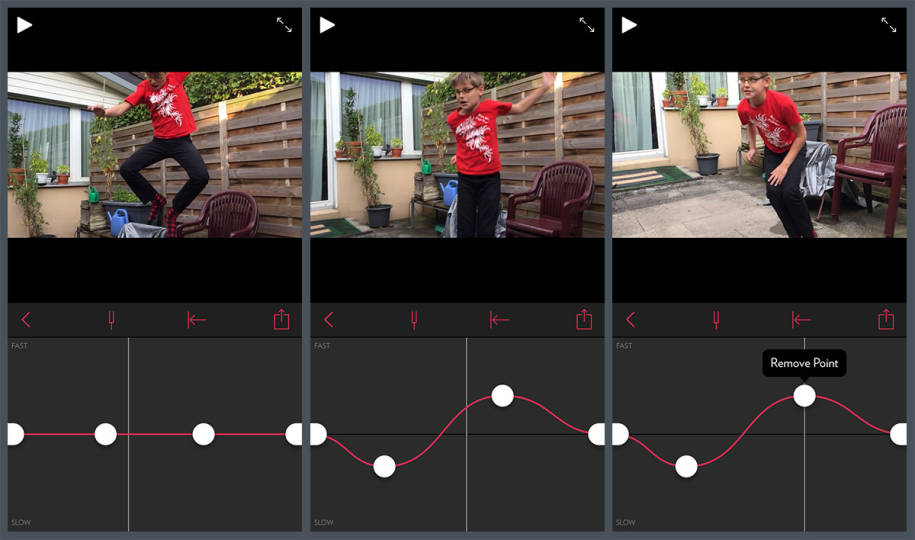Open the tuning fork audio icon in left panel

(111, 320)
